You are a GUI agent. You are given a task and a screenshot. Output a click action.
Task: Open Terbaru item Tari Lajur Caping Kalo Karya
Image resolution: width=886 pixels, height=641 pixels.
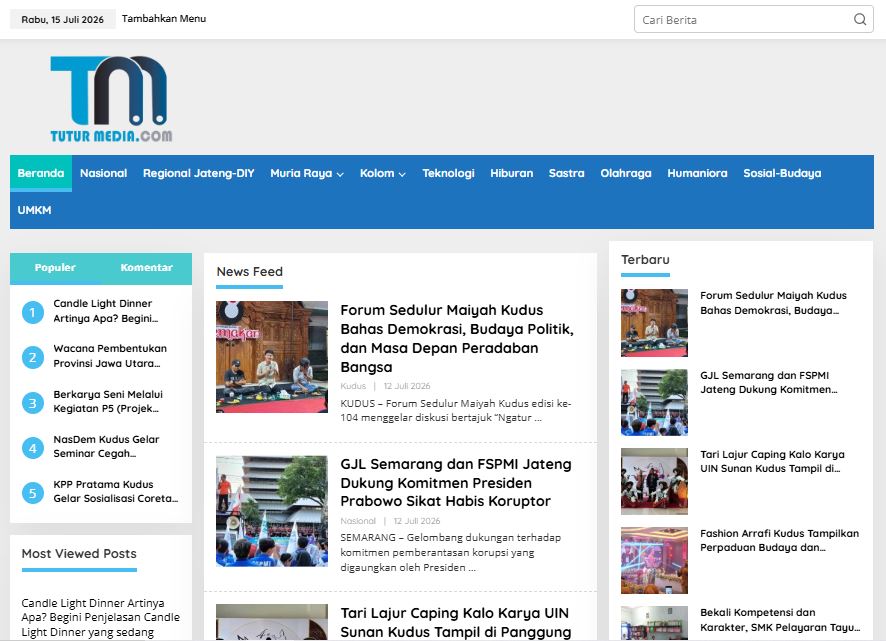772,462
